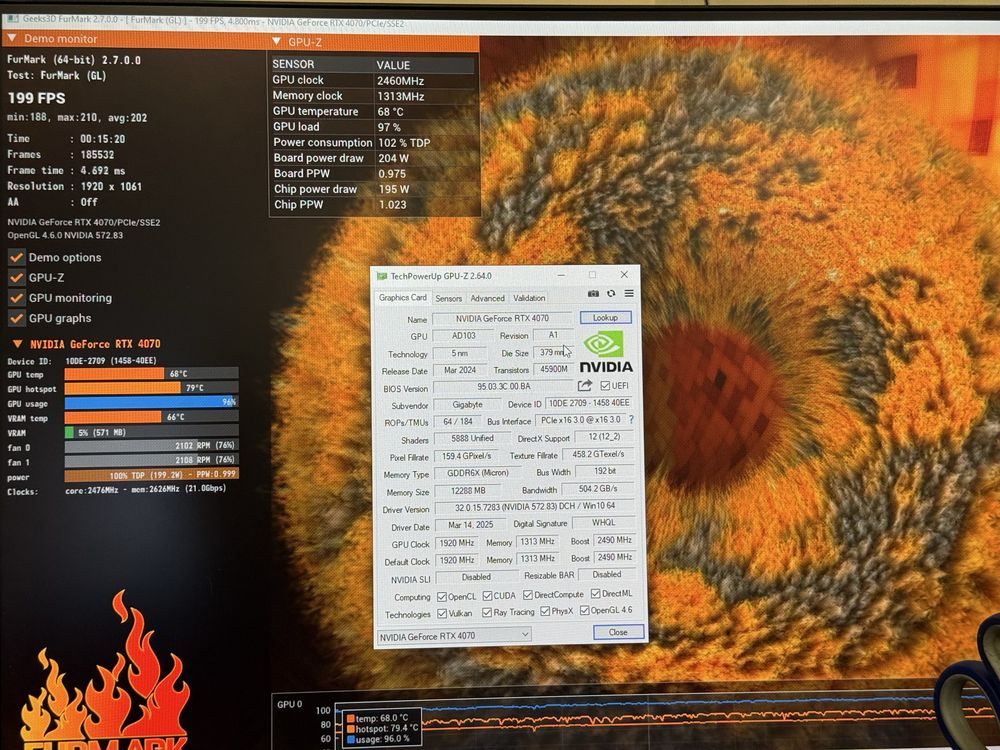Toggle the GPU graphs checkbox
Viewport: 1000px width, 750px height.
(17, 318)
